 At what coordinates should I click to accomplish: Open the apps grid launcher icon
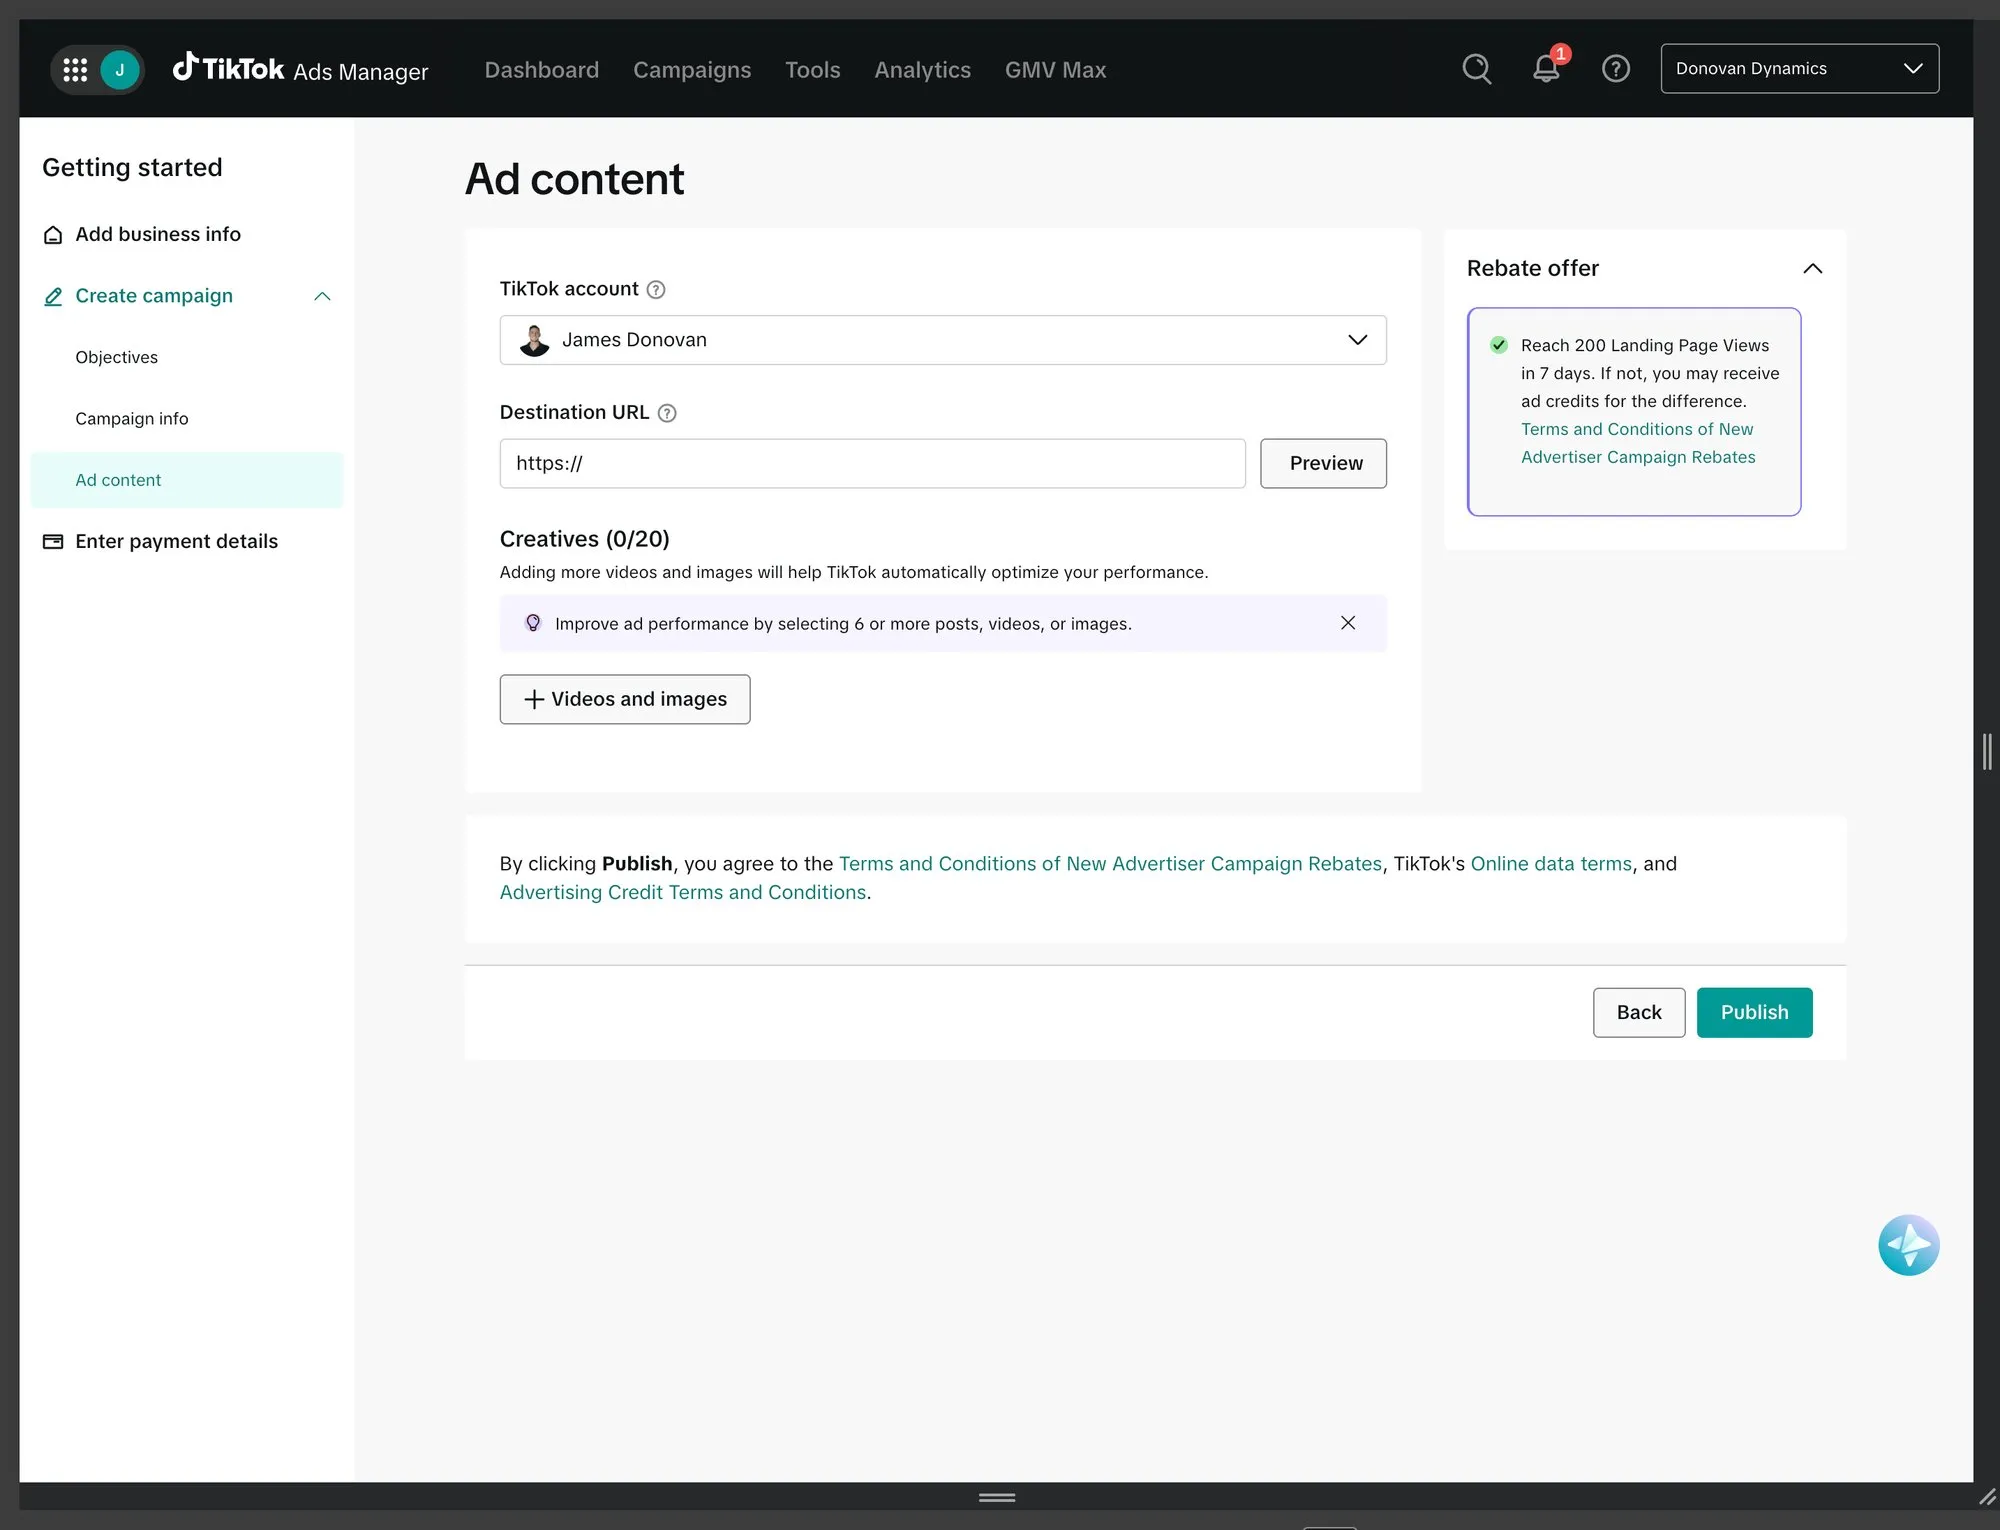[x=75, y=70]
